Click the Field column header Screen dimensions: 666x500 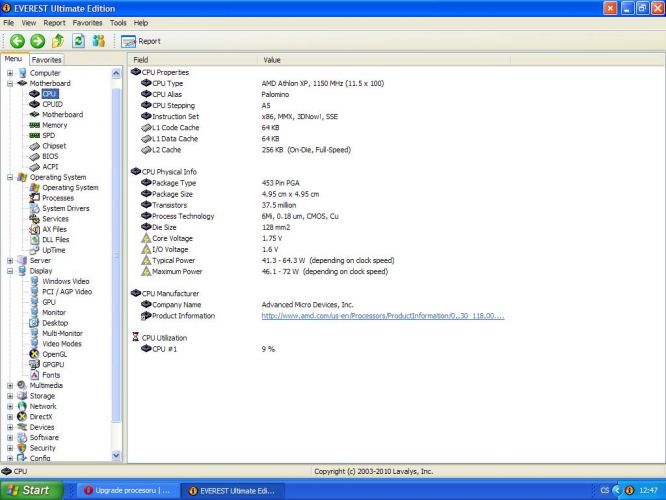(x=193, y=60)
